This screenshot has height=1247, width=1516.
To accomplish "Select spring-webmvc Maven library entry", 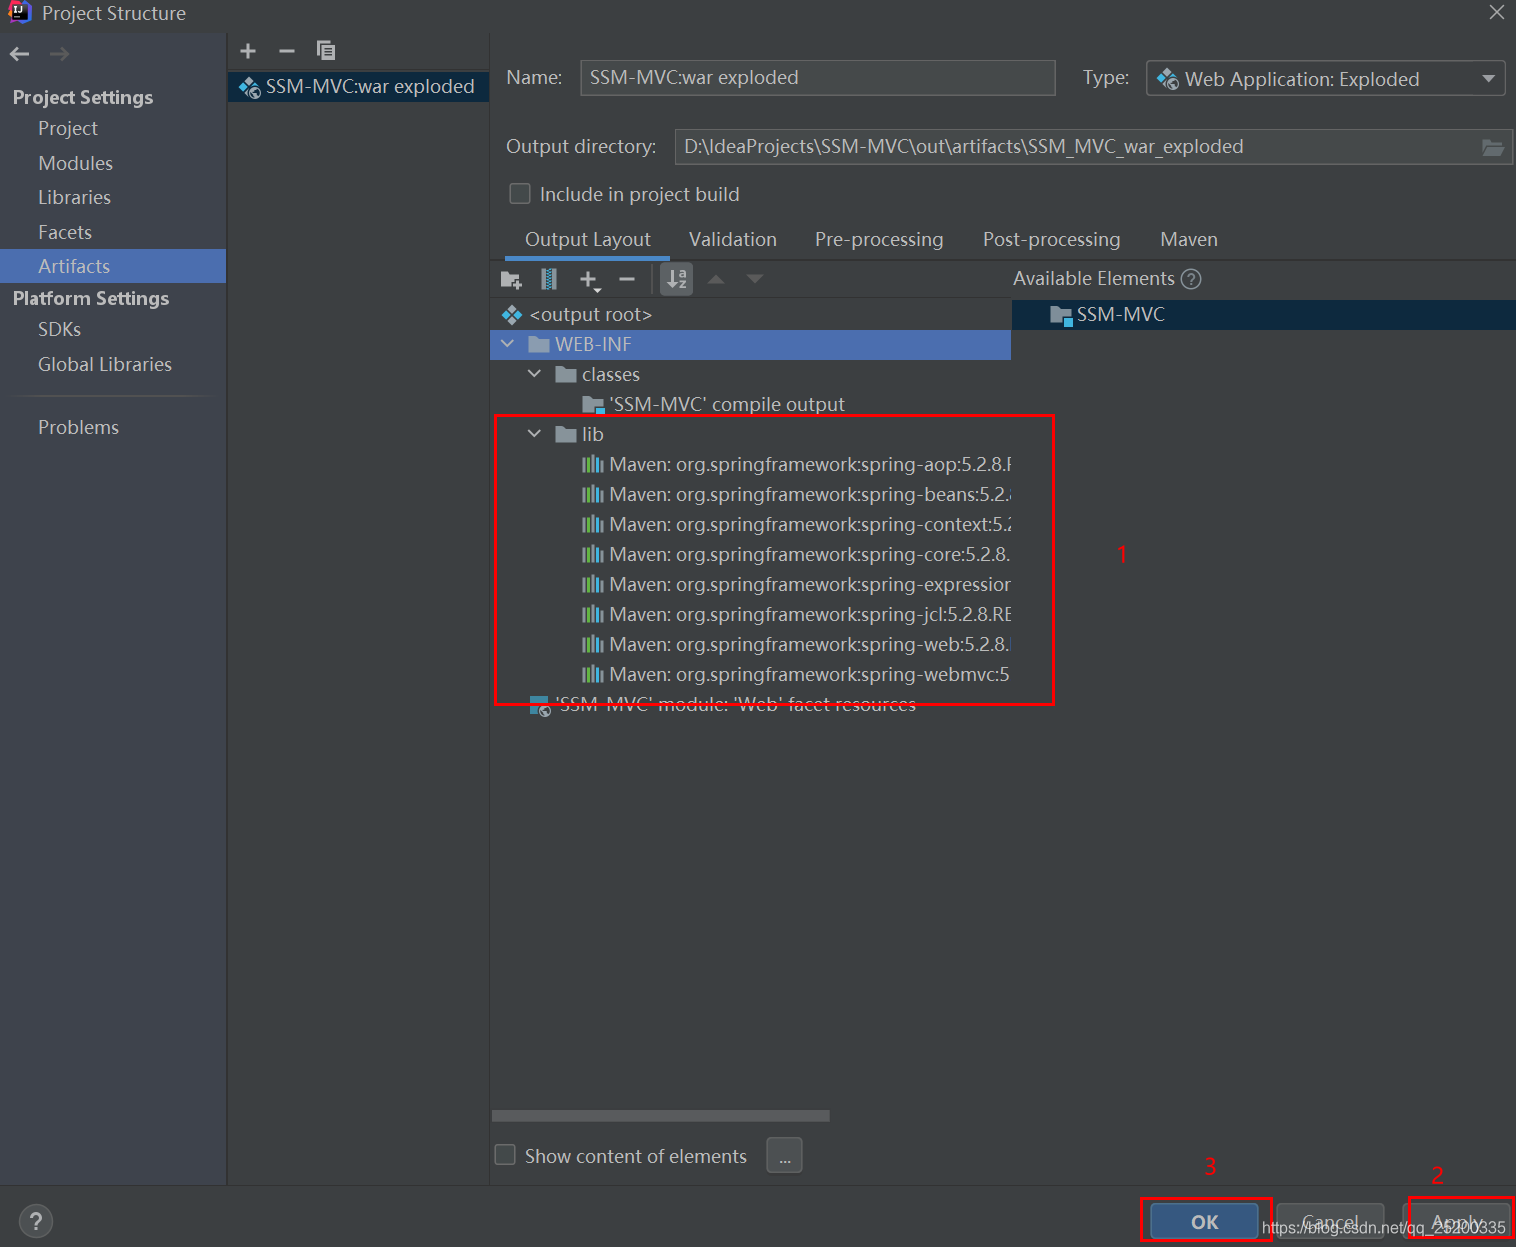I will (x=796, y=674).
